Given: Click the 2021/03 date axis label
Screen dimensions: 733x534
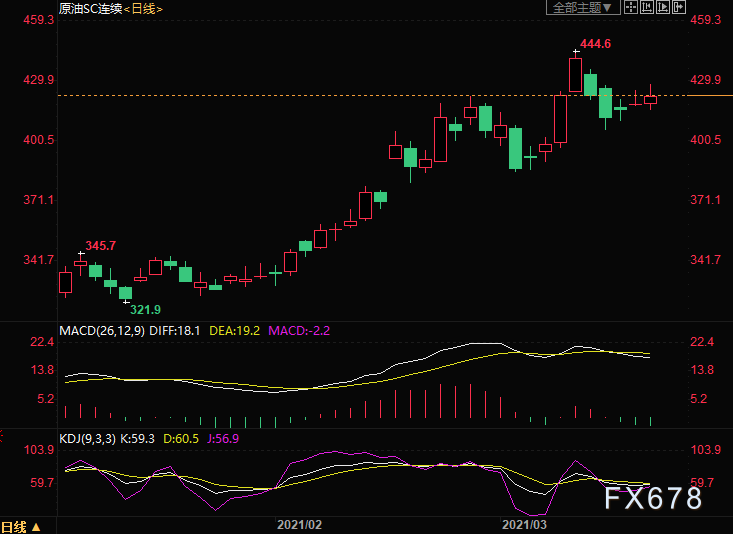Looking at the screenshot, I should (524, 525).
